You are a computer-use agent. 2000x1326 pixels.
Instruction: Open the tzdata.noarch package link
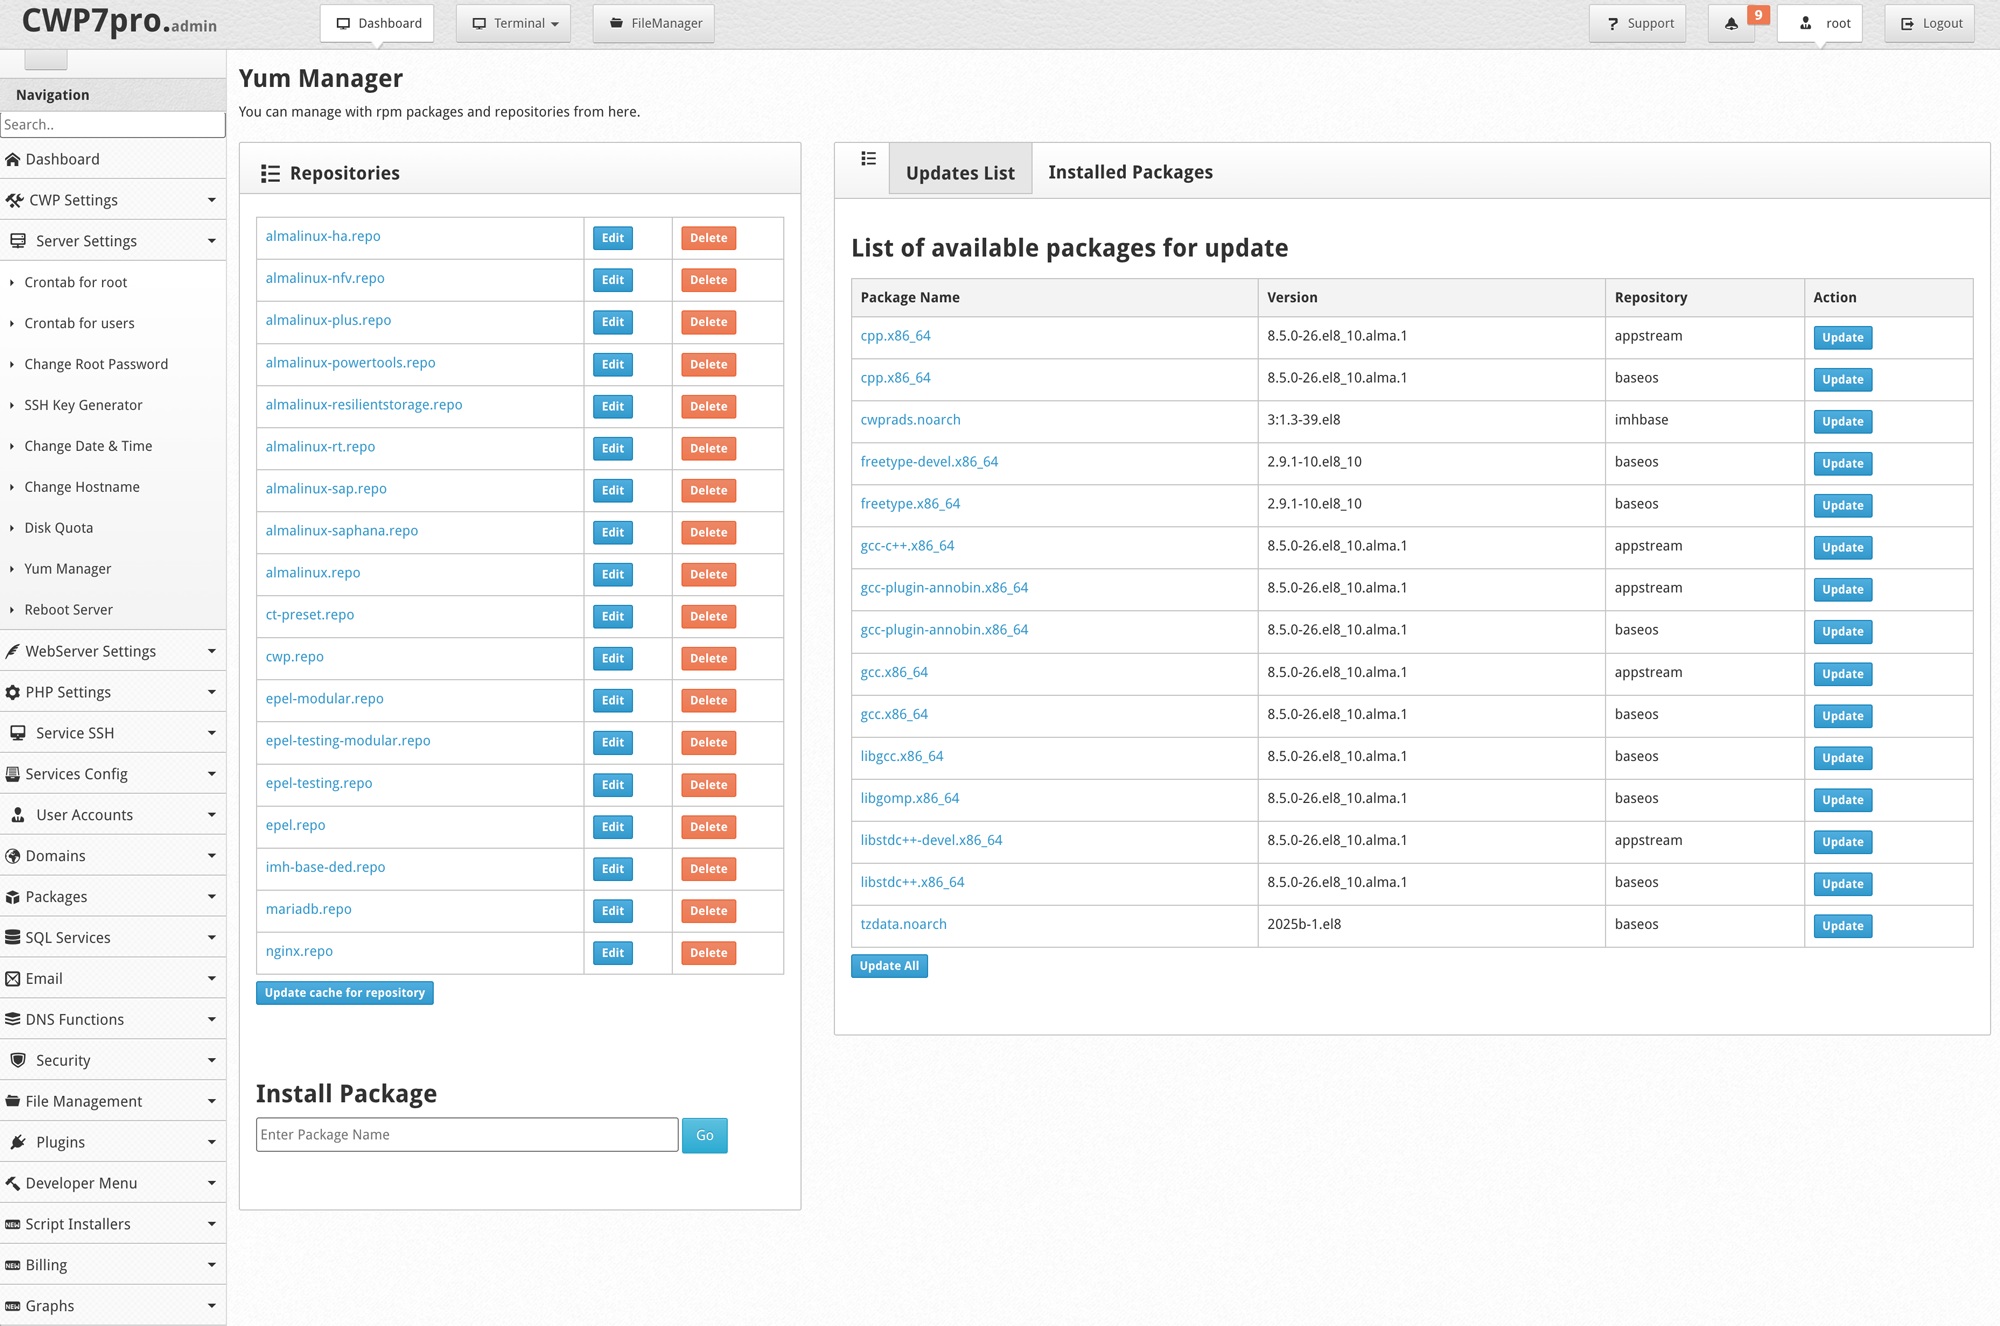903,924
